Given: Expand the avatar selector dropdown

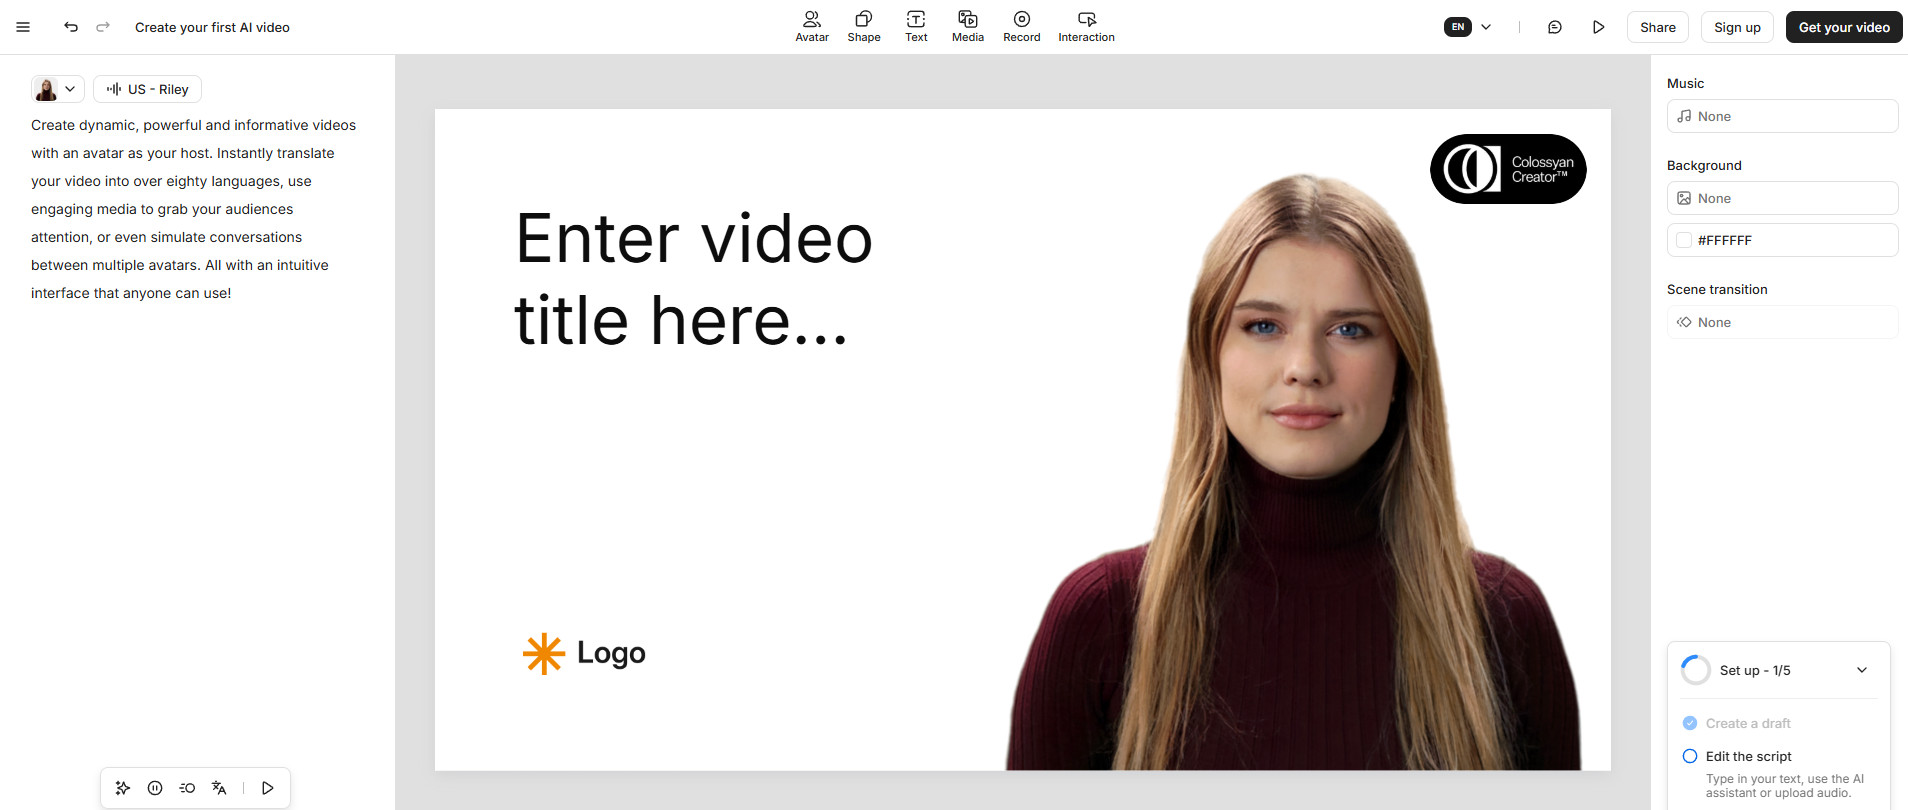Looking at the screenshot, I should click(57, 89).
